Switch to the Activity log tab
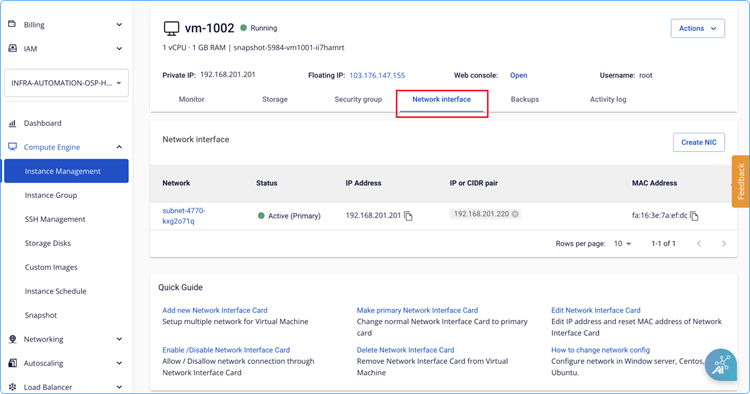 (x=608, y=99)
